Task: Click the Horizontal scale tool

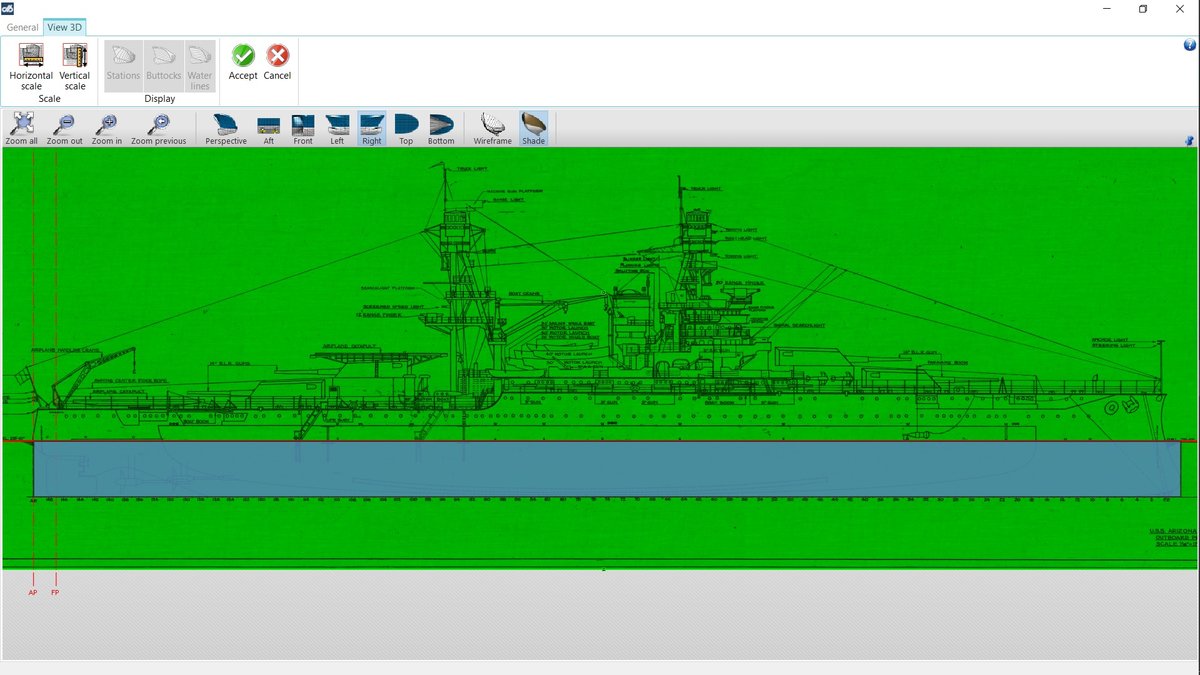Action: pos(31,66)
